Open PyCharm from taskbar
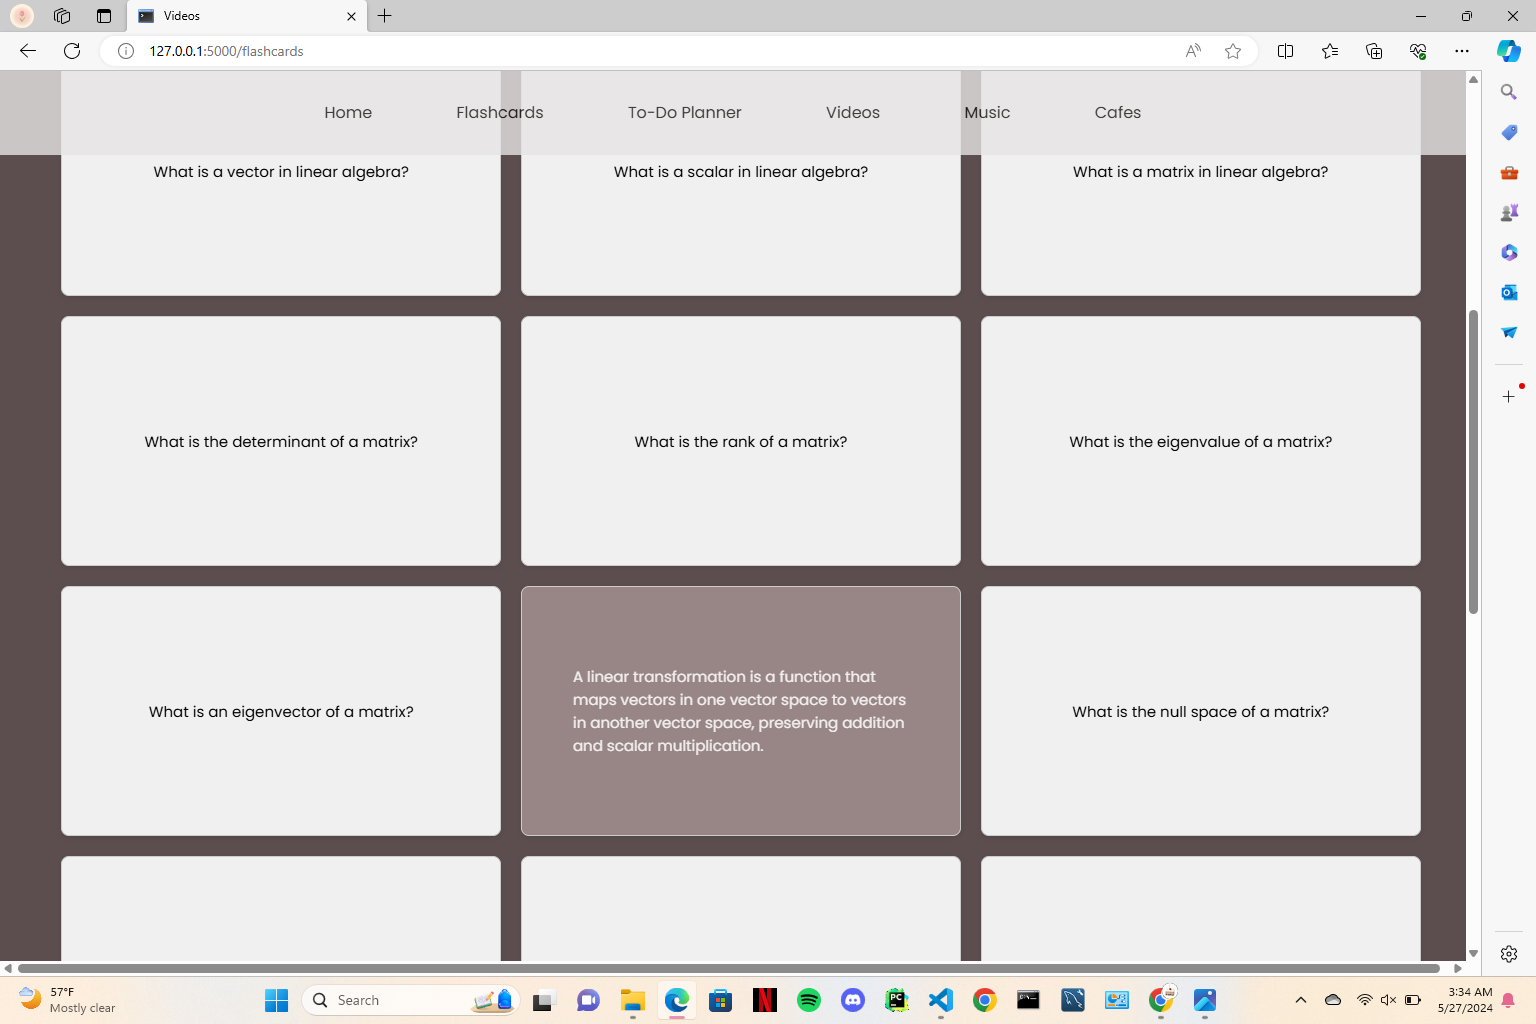Viewport: 1536px width, 1024px height. [x=897, y=1000]
